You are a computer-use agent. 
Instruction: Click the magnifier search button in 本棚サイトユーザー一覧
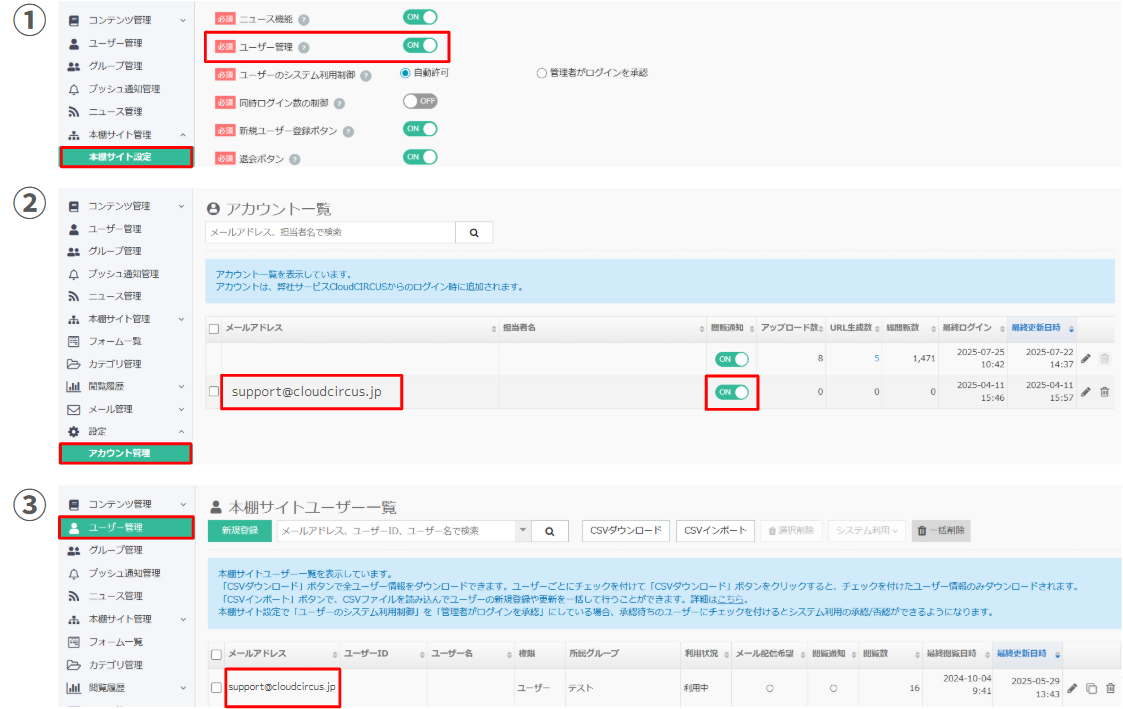point(549,531)
